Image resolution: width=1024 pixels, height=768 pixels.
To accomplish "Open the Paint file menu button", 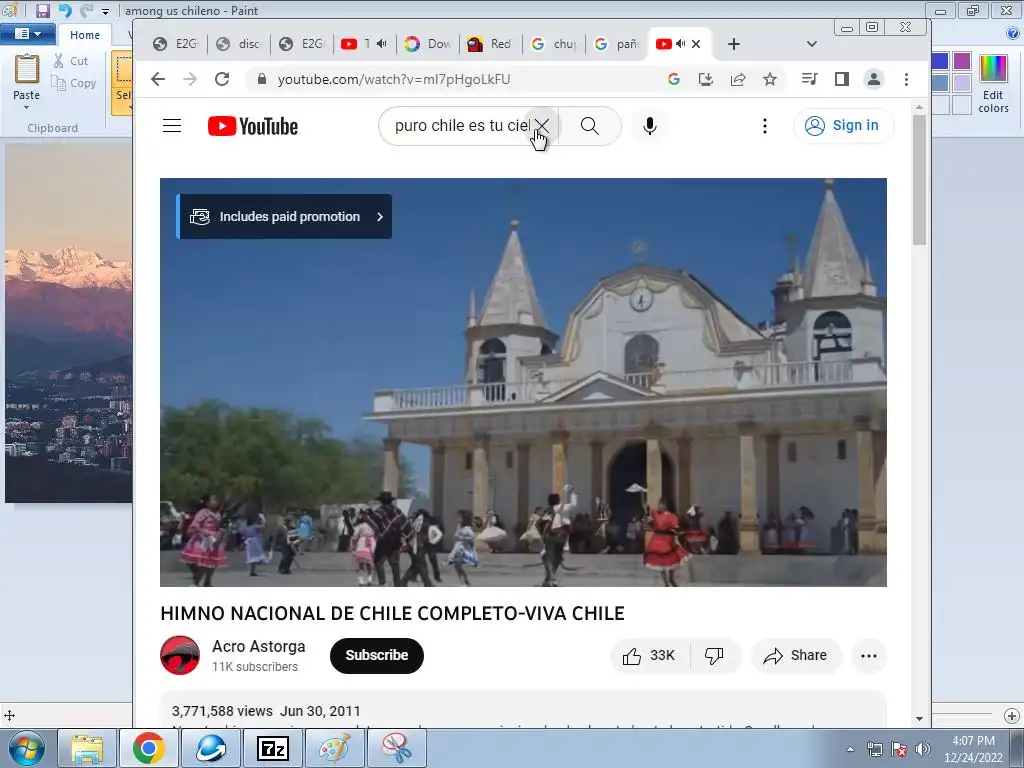I will click(x=28, y=33).
